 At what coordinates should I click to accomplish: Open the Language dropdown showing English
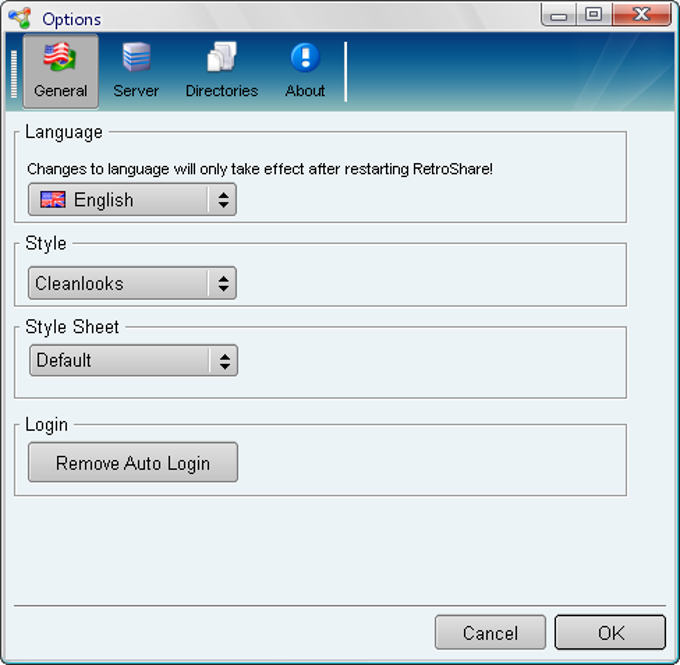[132, 200]
